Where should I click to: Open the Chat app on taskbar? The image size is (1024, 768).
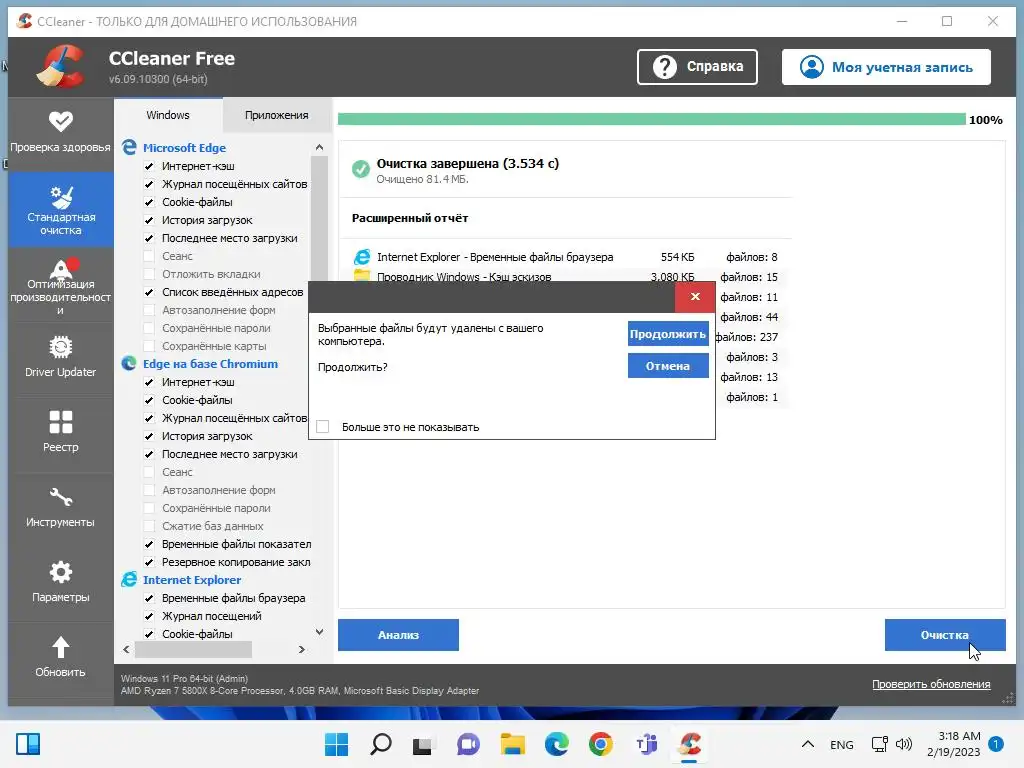coord(468,744)
